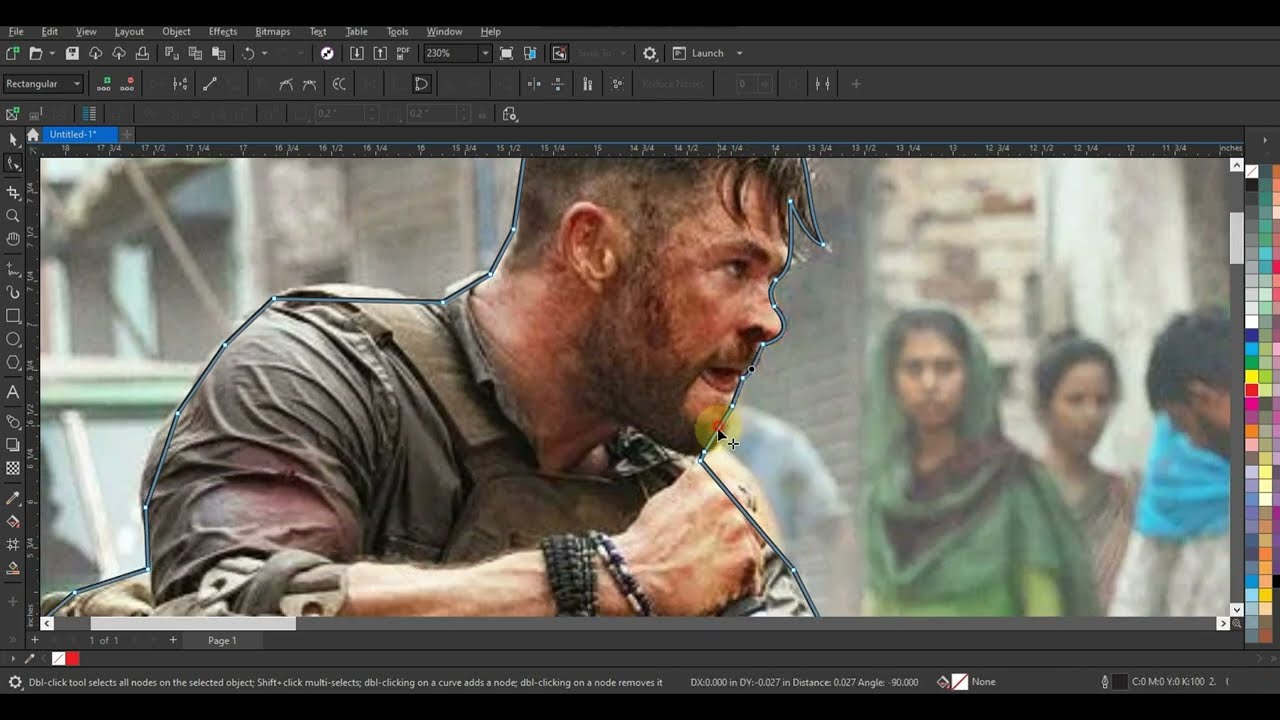1280x720 pixels.
Task: Pick the red color swatch in palette
Action: [x=1251, y=390]
